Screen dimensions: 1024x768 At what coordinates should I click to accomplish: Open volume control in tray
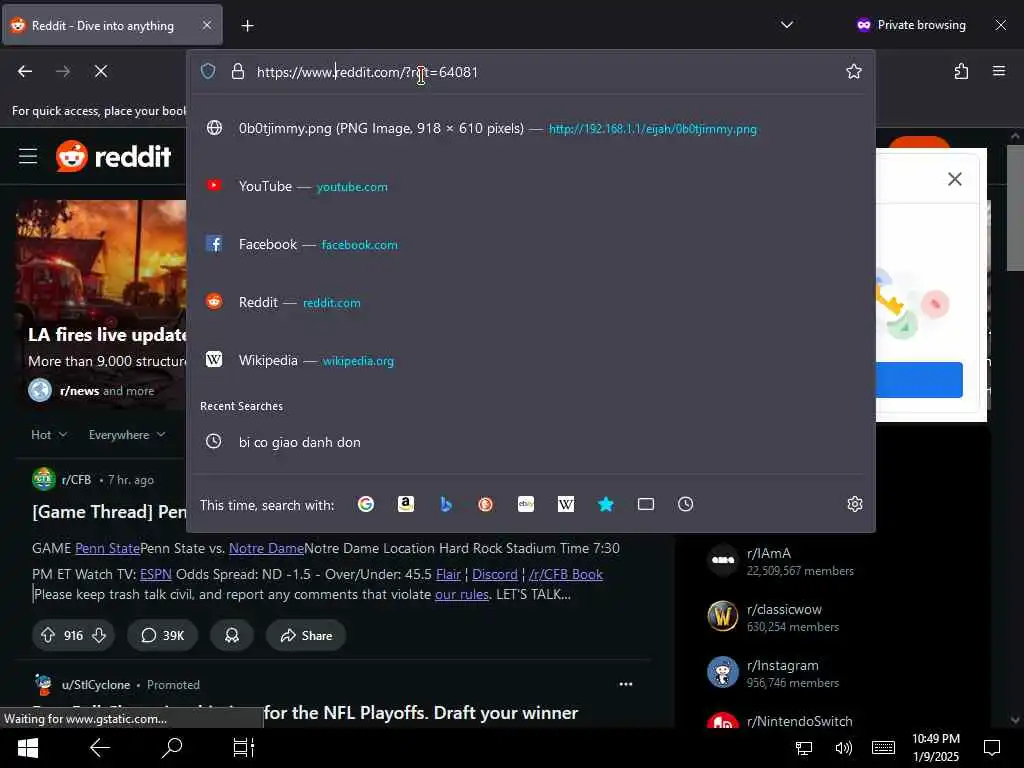843,748
